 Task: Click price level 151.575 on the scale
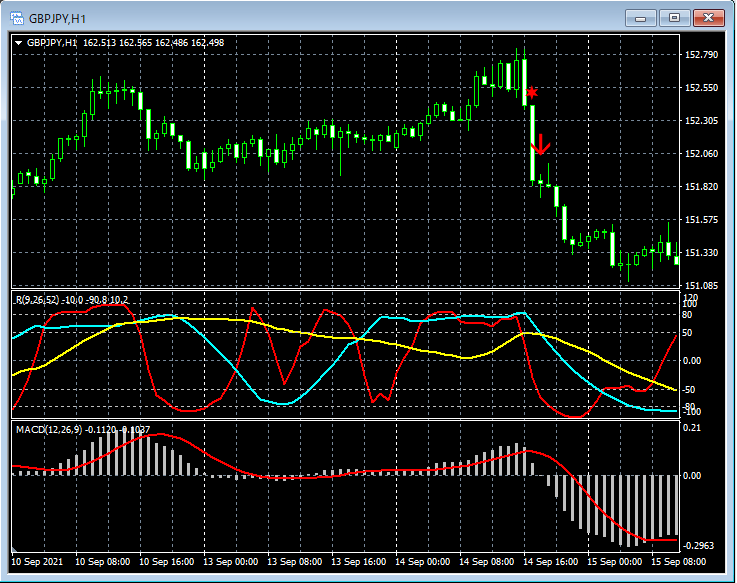point(702,220)
